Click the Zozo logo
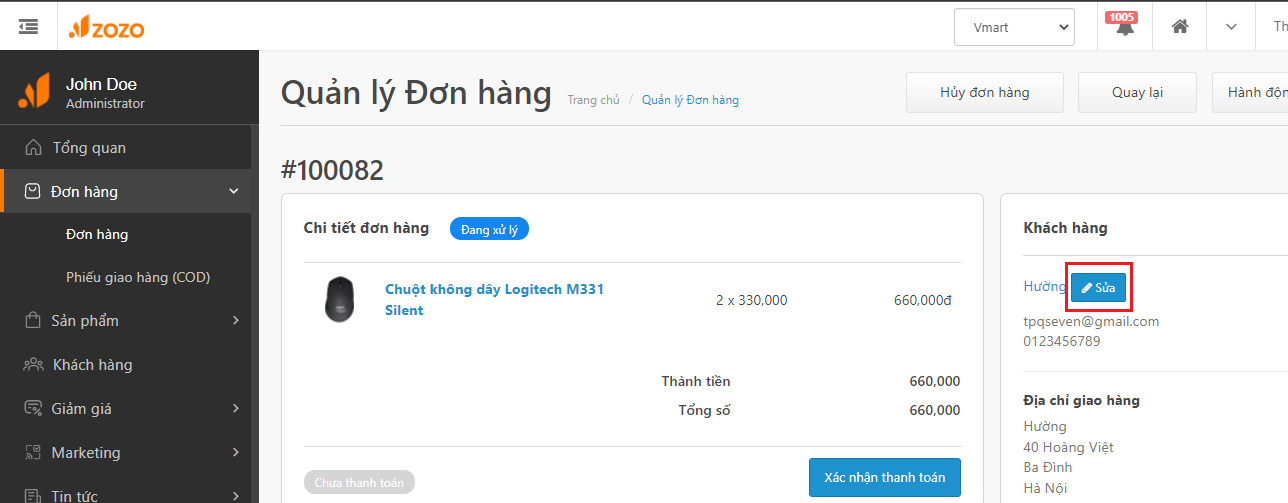The image size is (1288, 503). (x=107, y=28)
